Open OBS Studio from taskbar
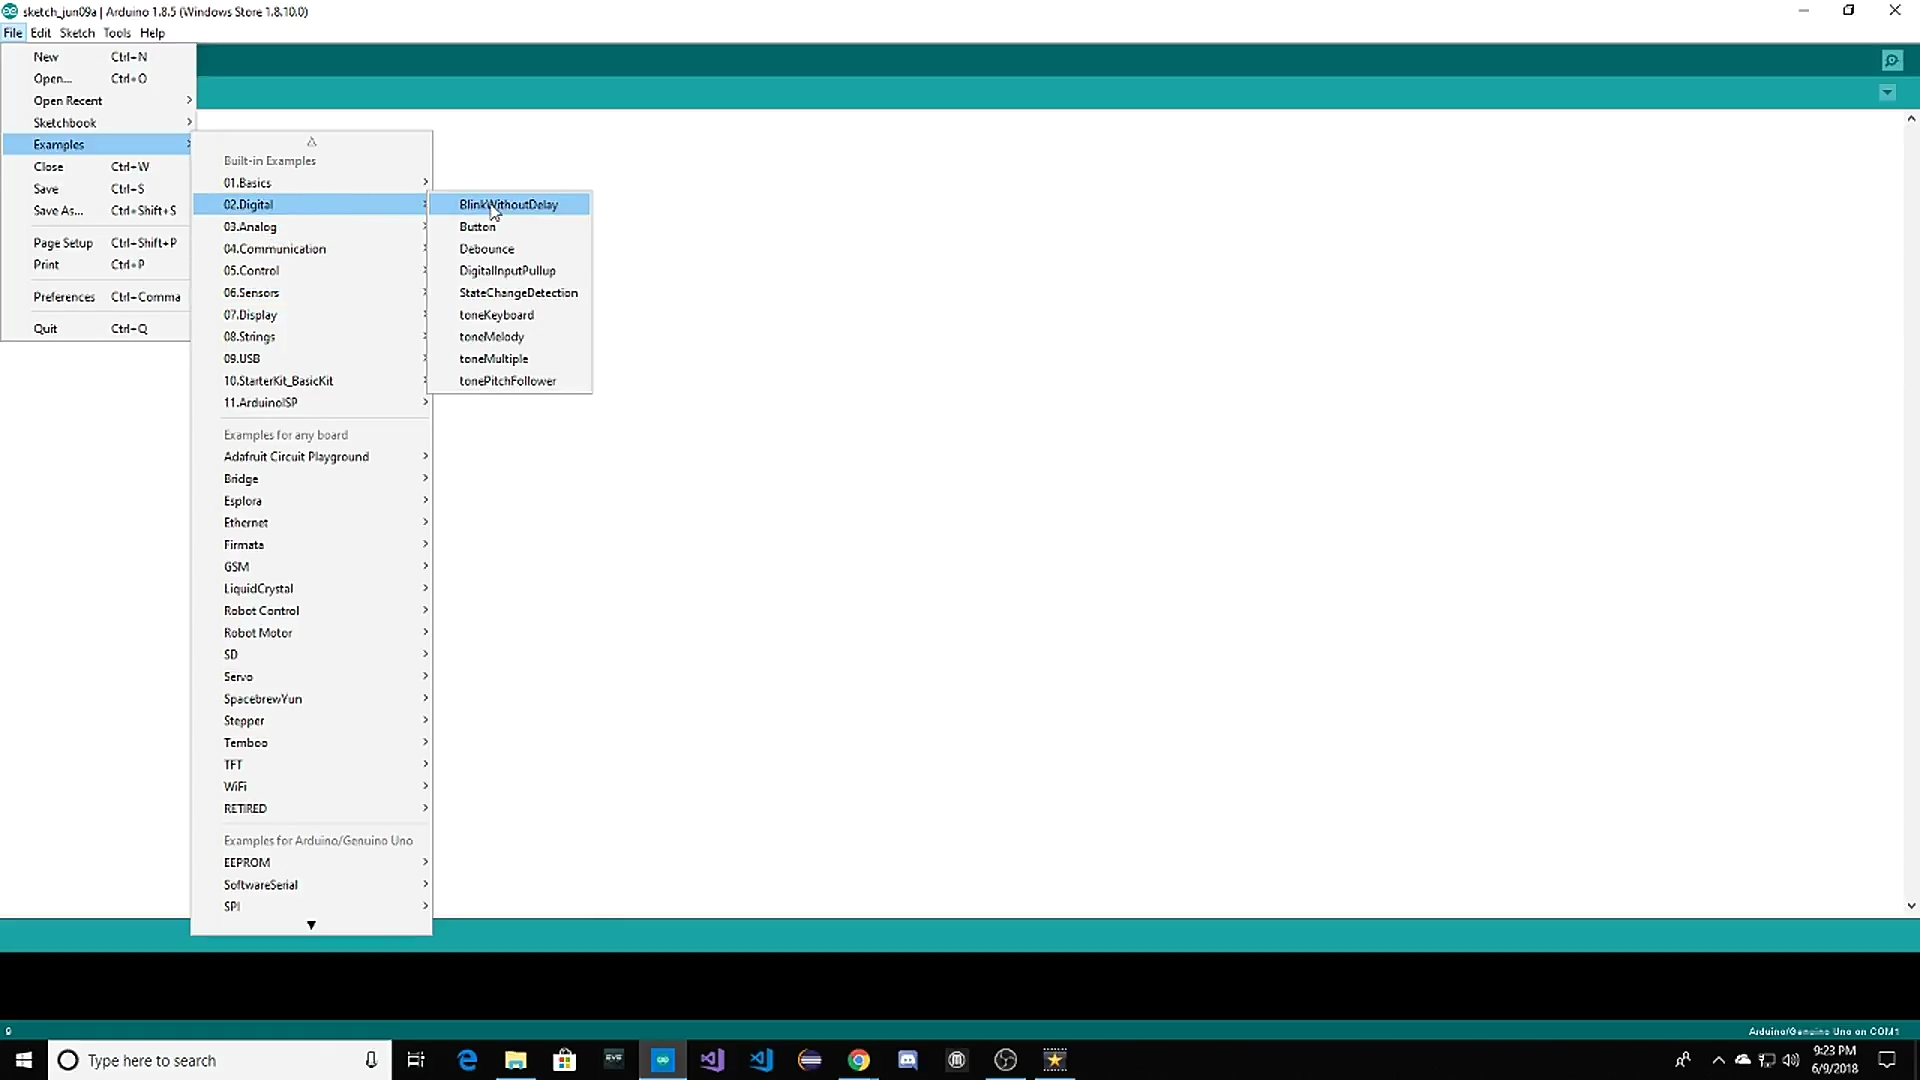The height and width of the screenshot is (1080, 1920). click(x=1006, y=1060)
